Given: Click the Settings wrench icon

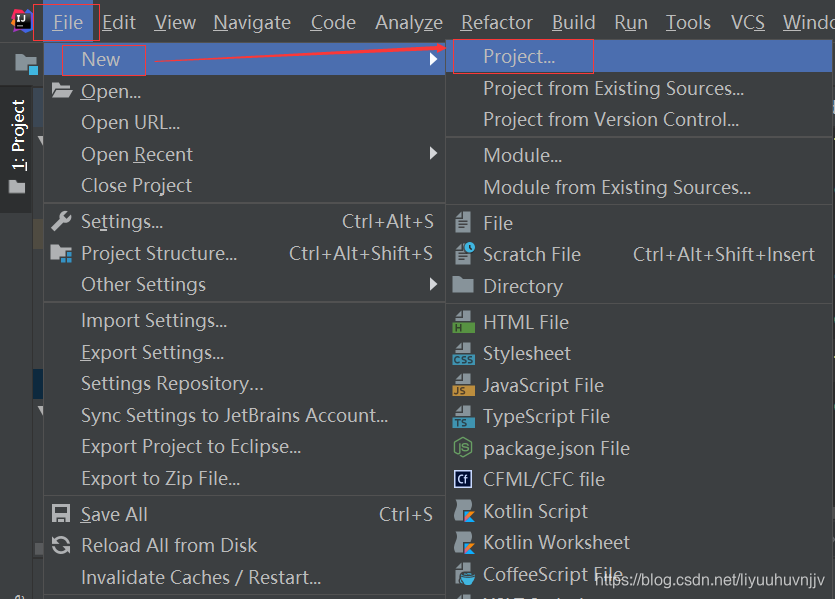Looking at the screenshot, I should pyautogui.click(x=62, y=221).
